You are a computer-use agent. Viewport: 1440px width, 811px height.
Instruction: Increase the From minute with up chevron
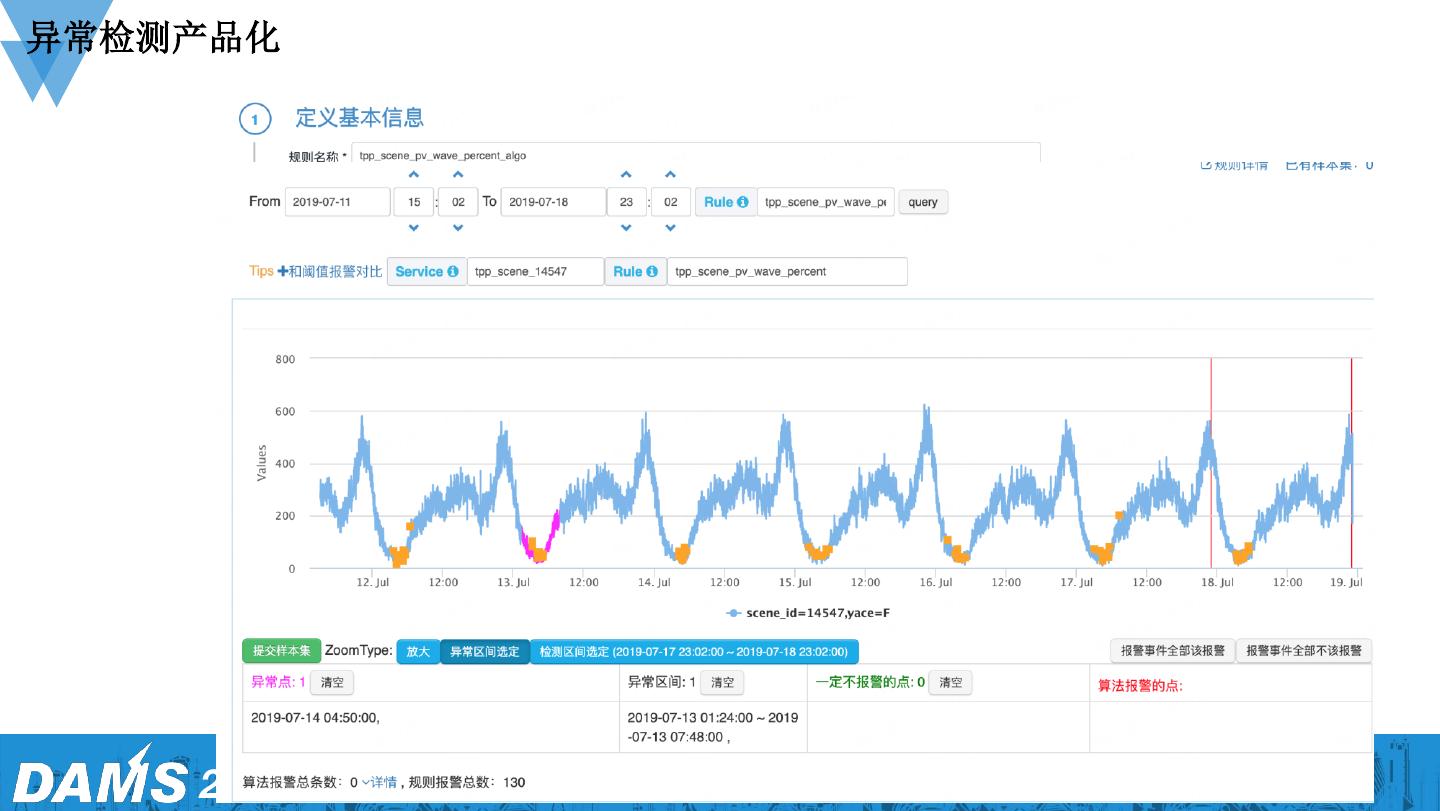point(458,176)
